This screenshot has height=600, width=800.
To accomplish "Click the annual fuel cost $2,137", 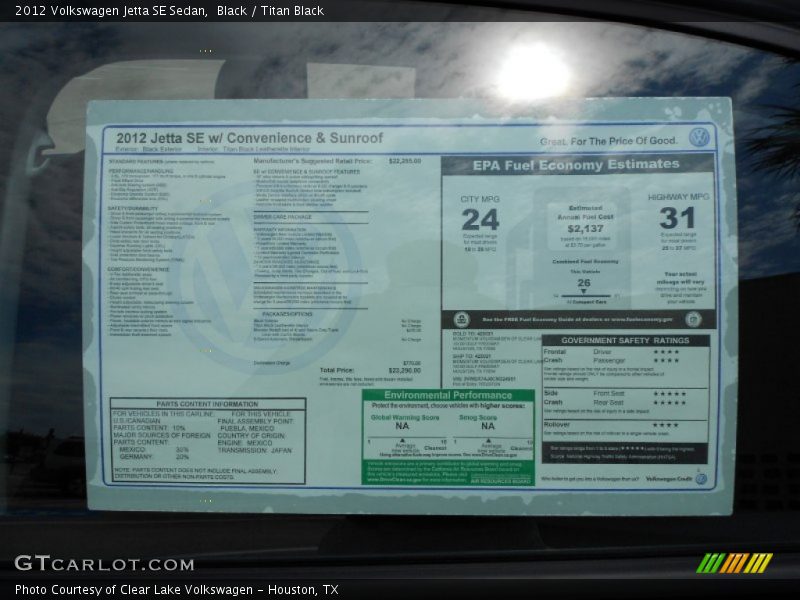I will (x=585, y=229).
